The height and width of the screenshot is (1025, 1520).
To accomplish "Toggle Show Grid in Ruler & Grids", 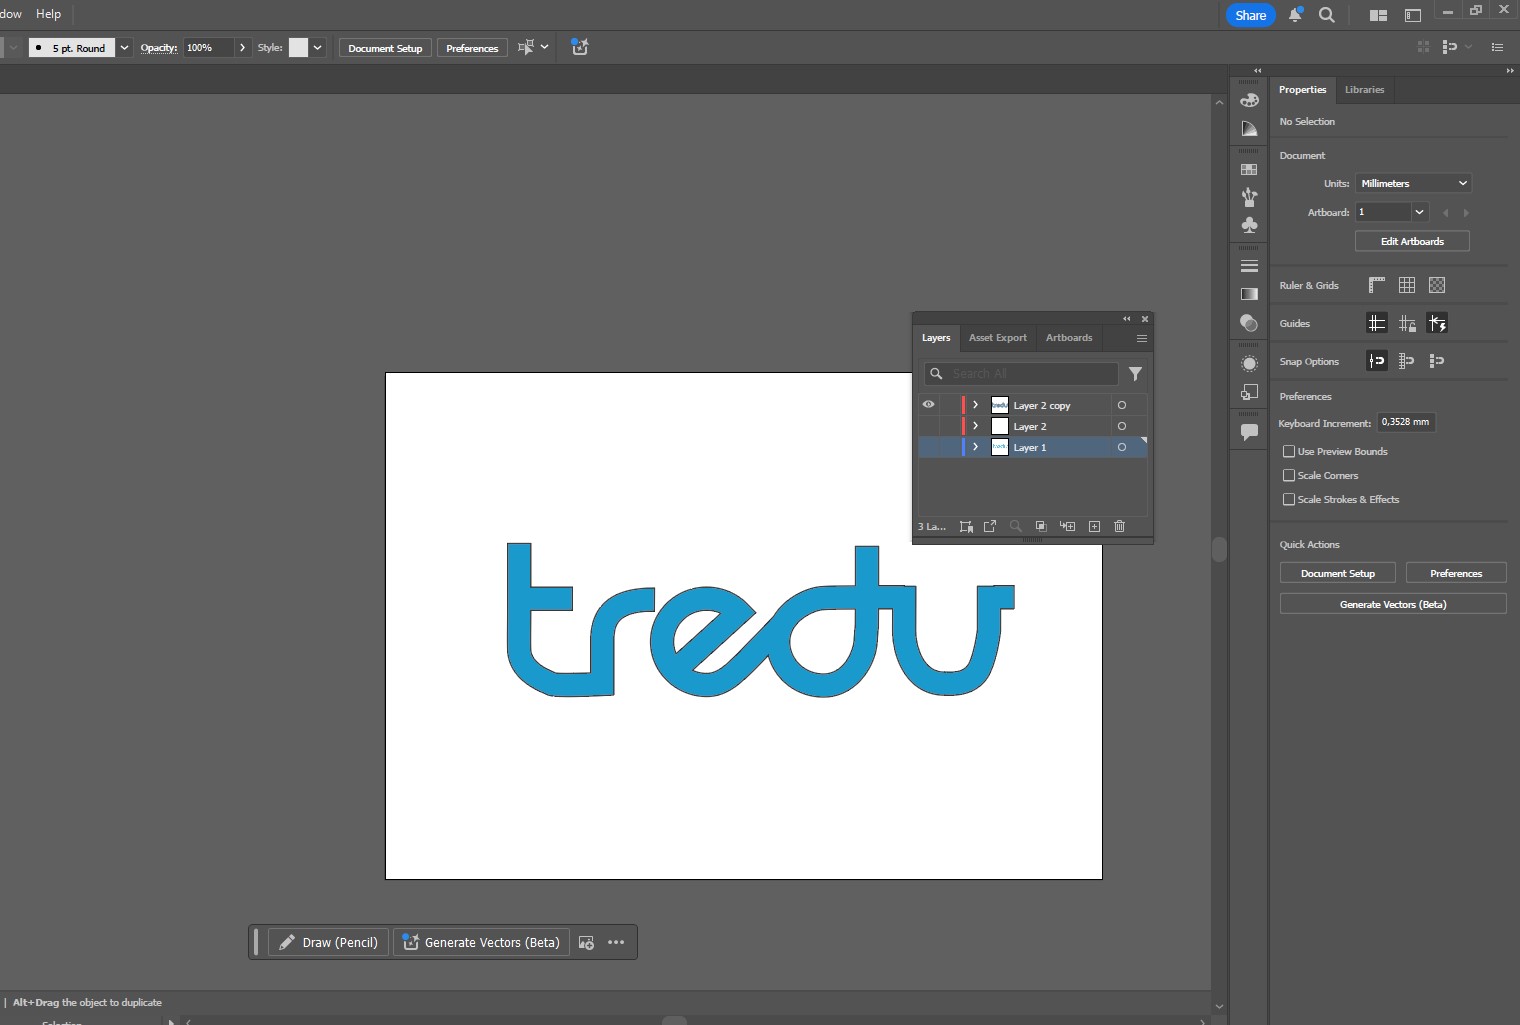I will (x=1407, y=285).
